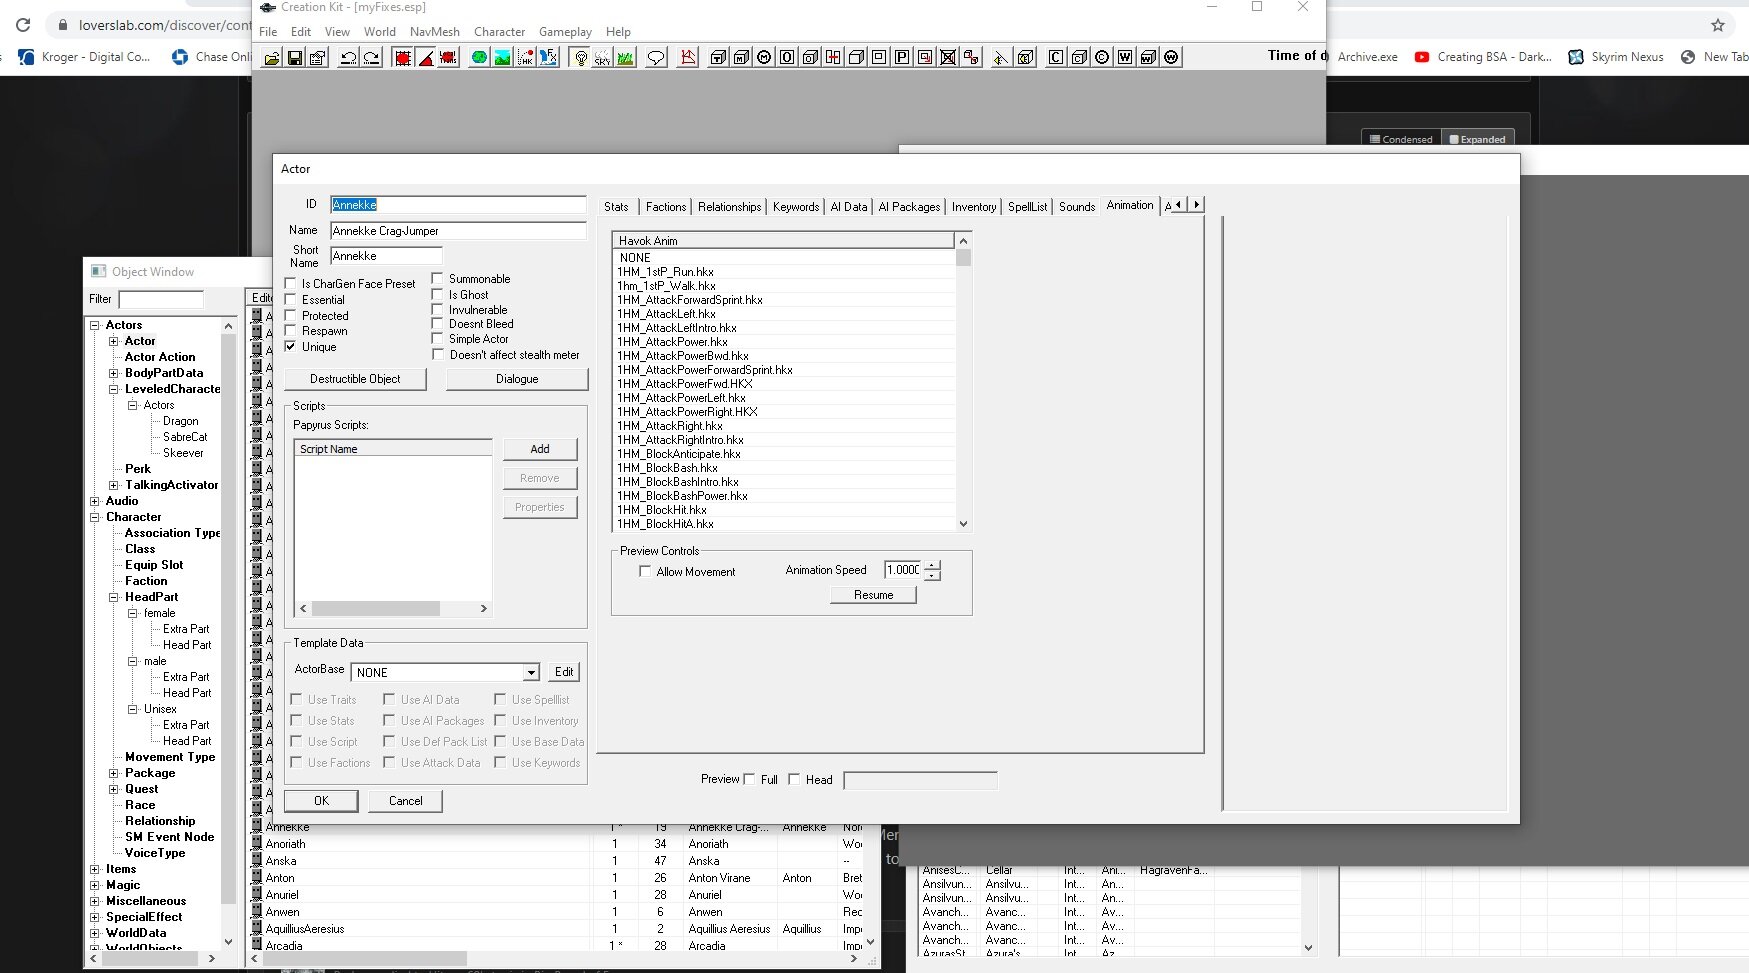Expand the Actor node in Object Window tree

(114, 341)
